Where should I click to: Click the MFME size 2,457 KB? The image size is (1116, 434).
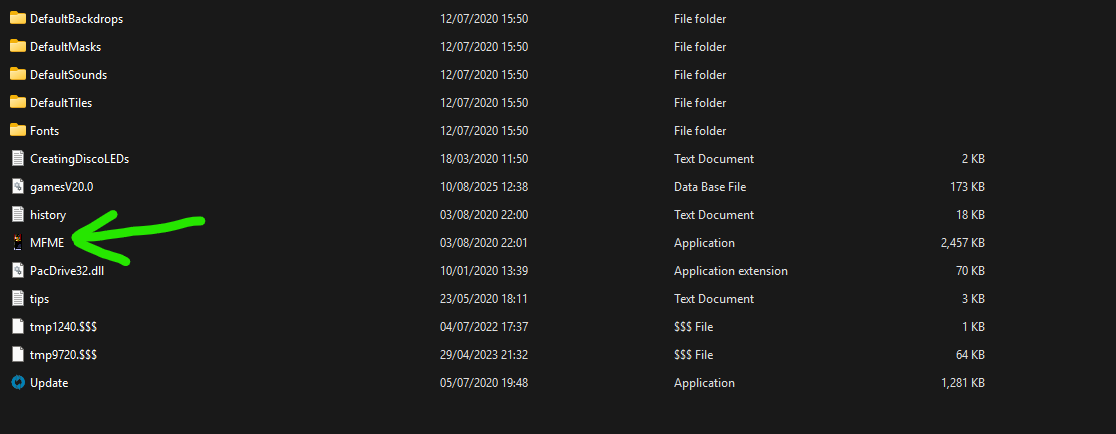click(962, 243)
